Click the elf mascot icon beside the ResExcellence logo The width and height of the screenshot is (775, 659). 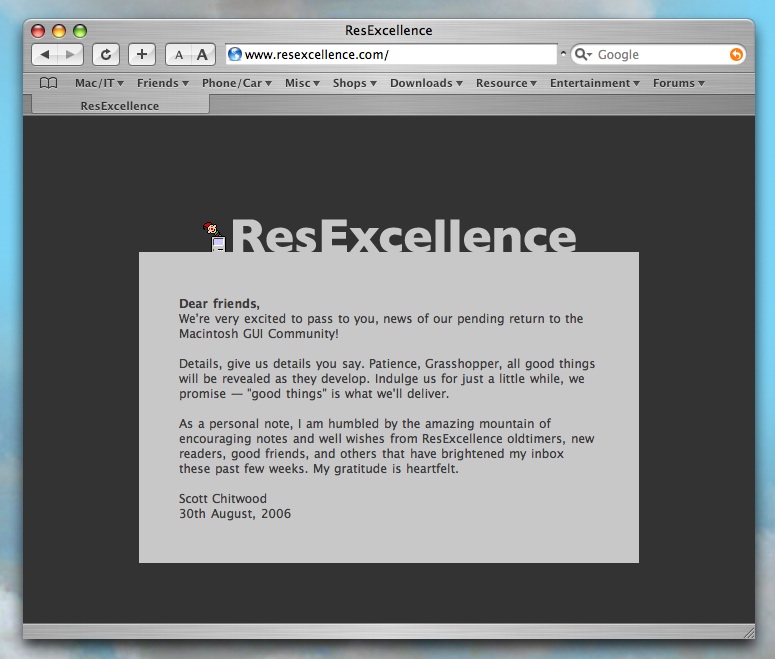pyautogui.click(x=214, y=236)
